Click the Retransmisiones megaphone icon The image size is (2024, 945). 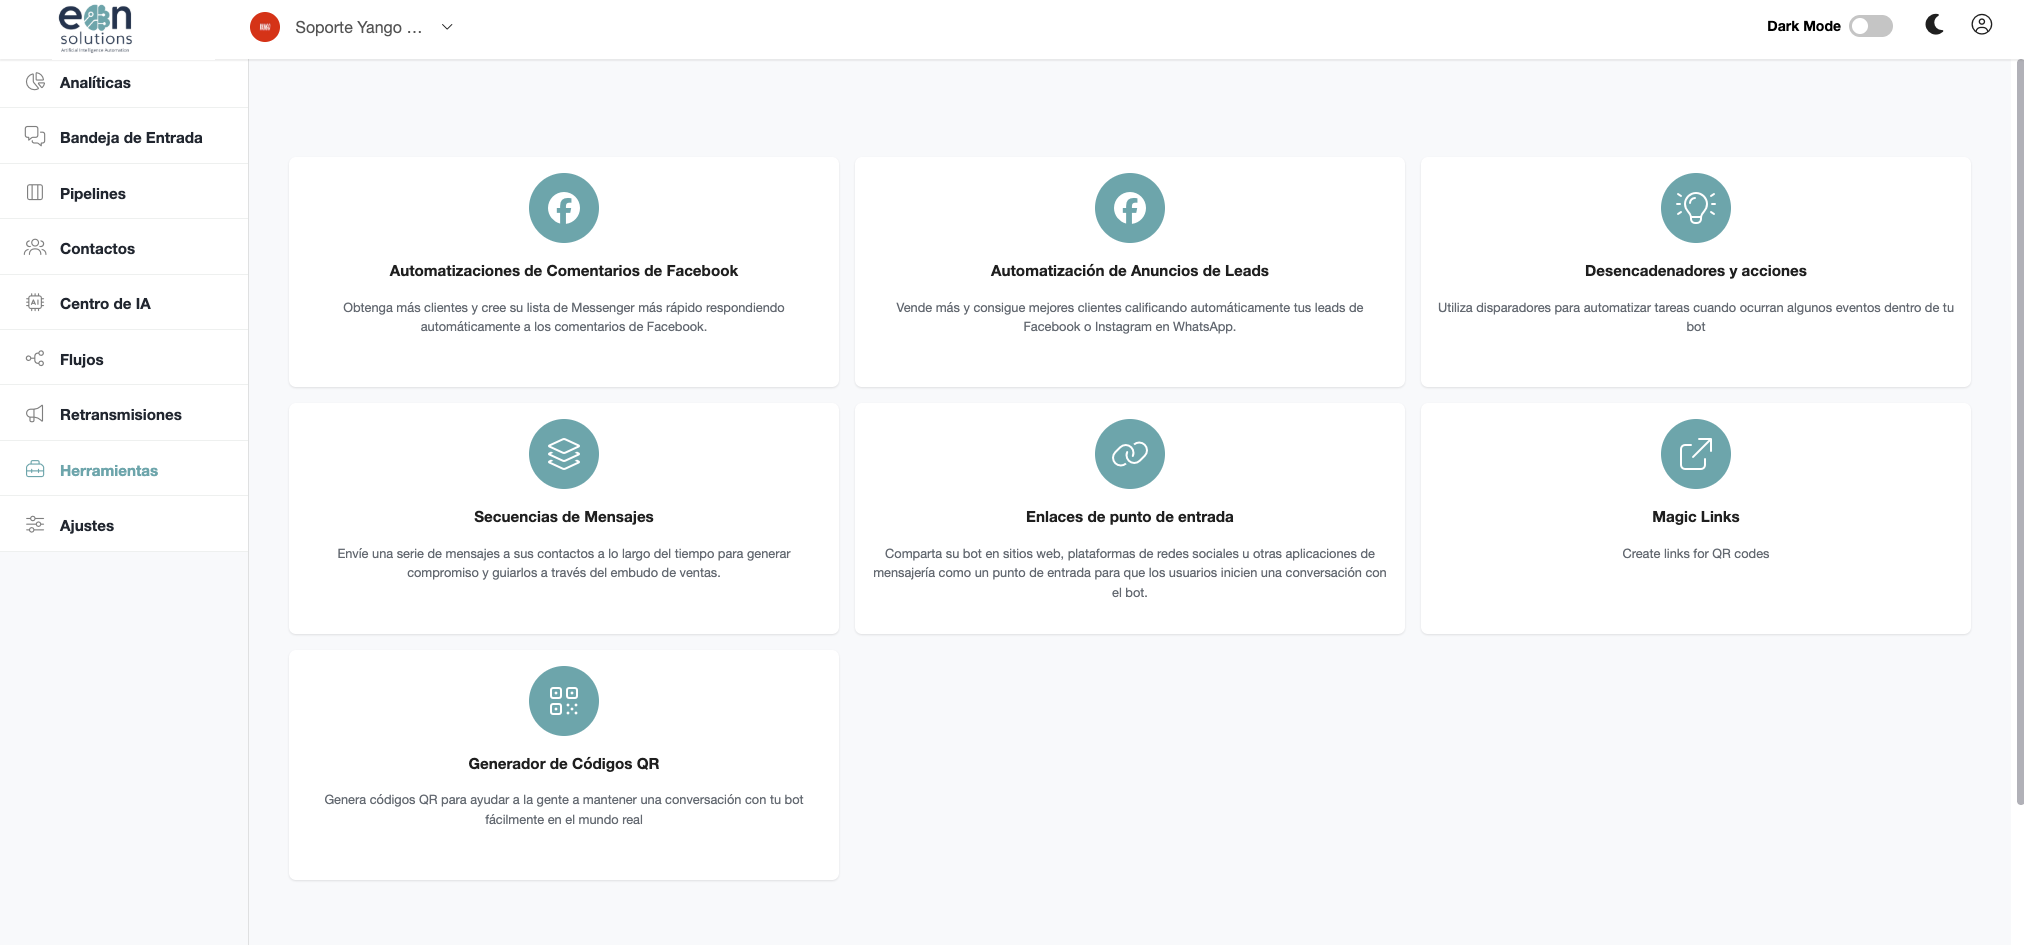pos(35,414)
